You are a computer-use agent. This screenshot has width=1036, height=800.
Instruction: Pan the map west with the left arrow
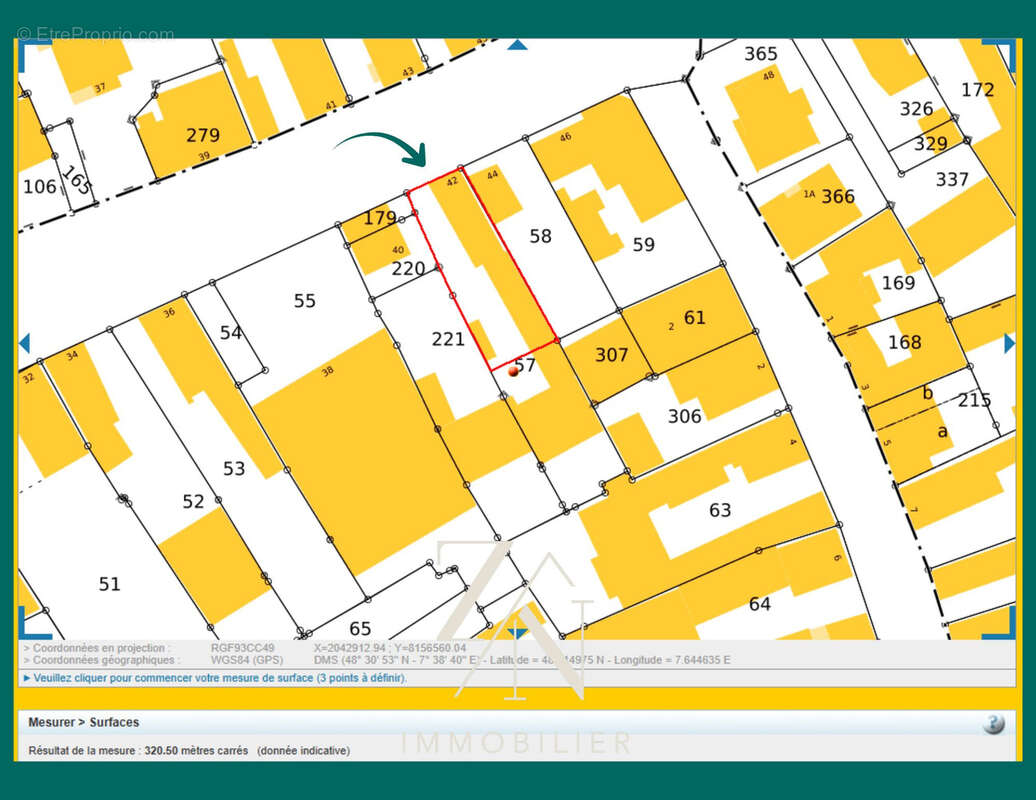[x=24, y=343]
